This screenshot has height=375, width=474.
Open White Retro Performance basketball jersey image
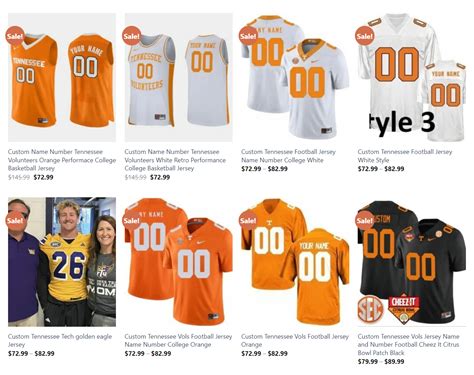click(179, 78)
